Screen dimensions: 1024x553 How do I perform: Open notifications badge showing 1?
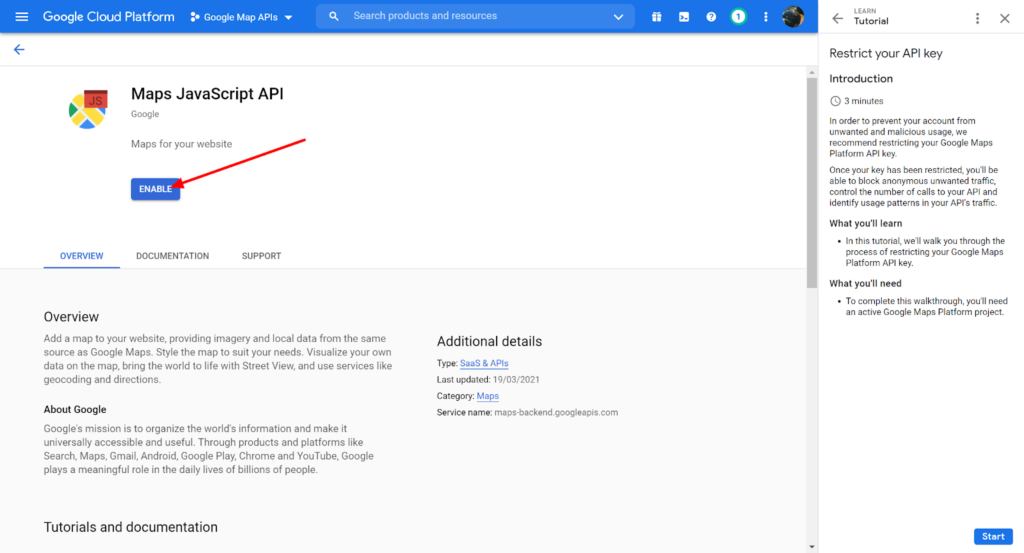click(x=738, y=17)
